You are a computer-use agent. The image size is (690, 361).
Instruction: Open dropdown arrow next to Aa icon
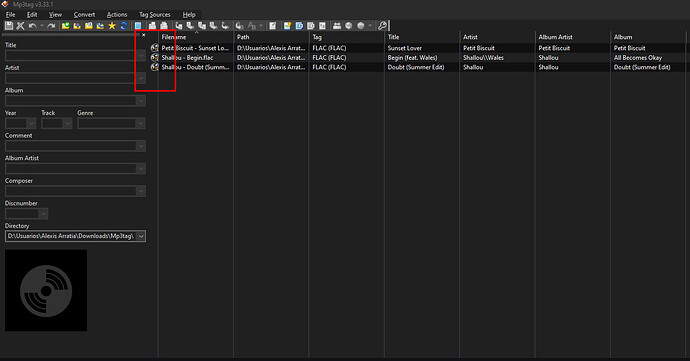point(261,26)
